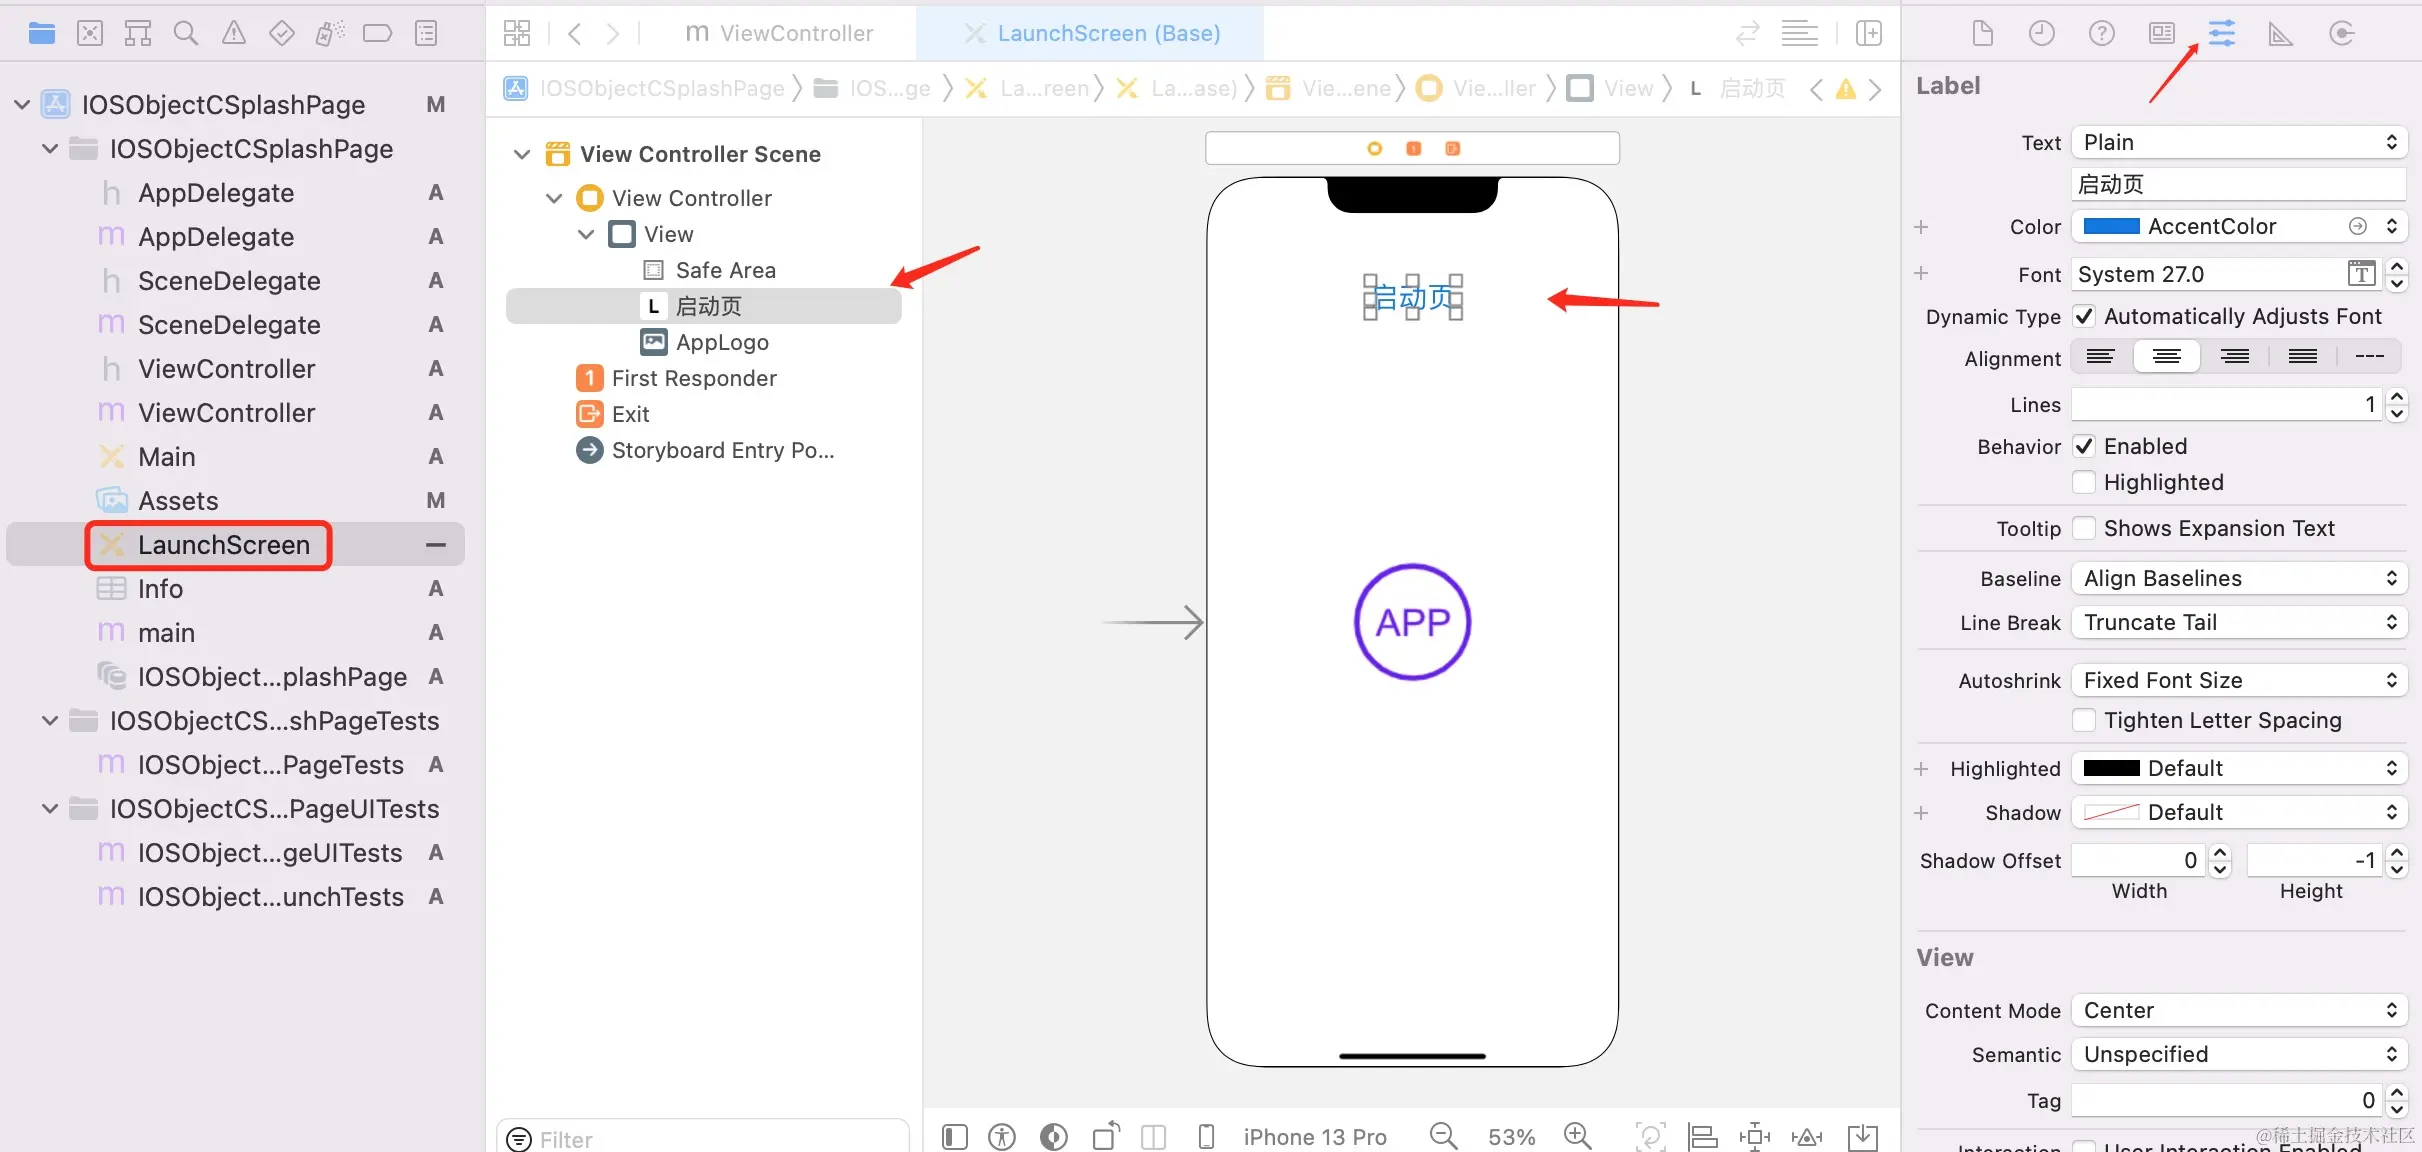The width and height of the screenshot is (2422, 1152).
Task: Collapse the View Controller Scene disclosure triangle
Action: coord(521,154)
